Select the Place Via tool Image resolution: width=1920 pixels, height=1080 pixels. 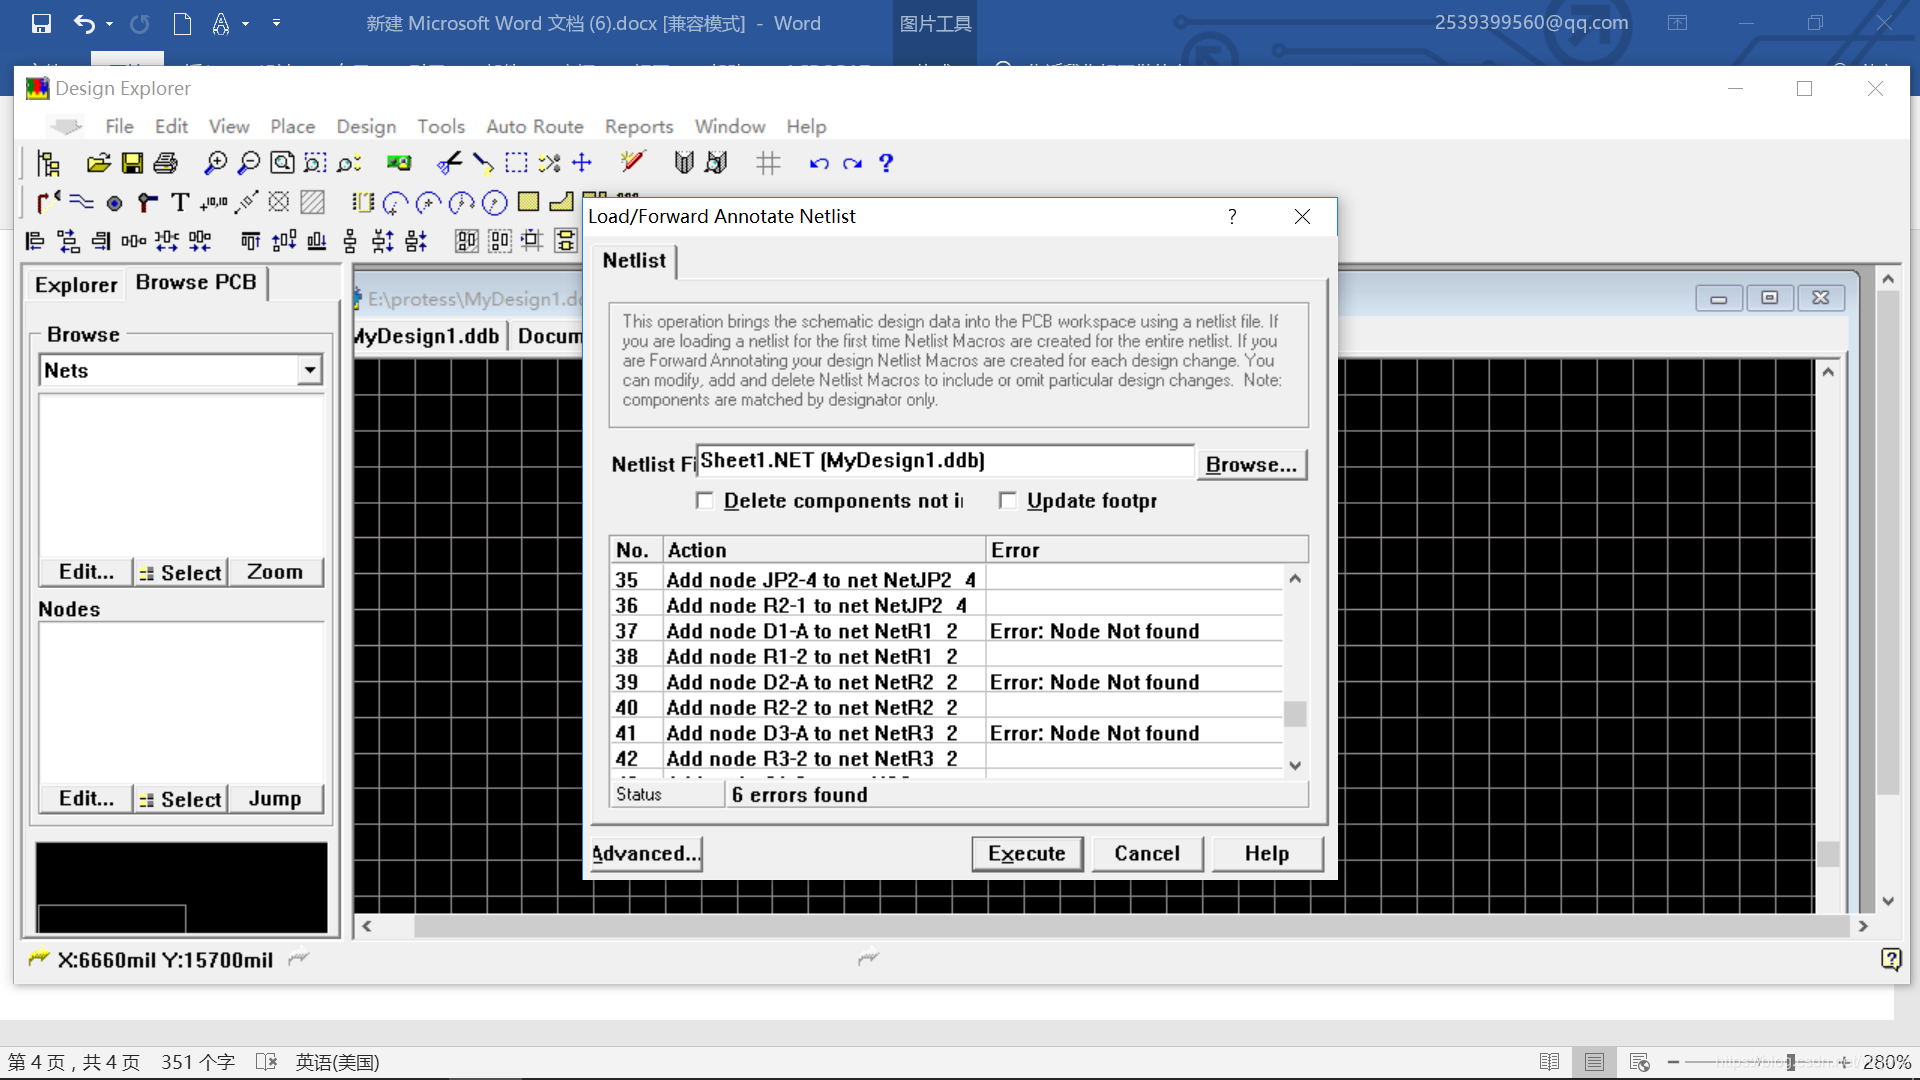147,203
